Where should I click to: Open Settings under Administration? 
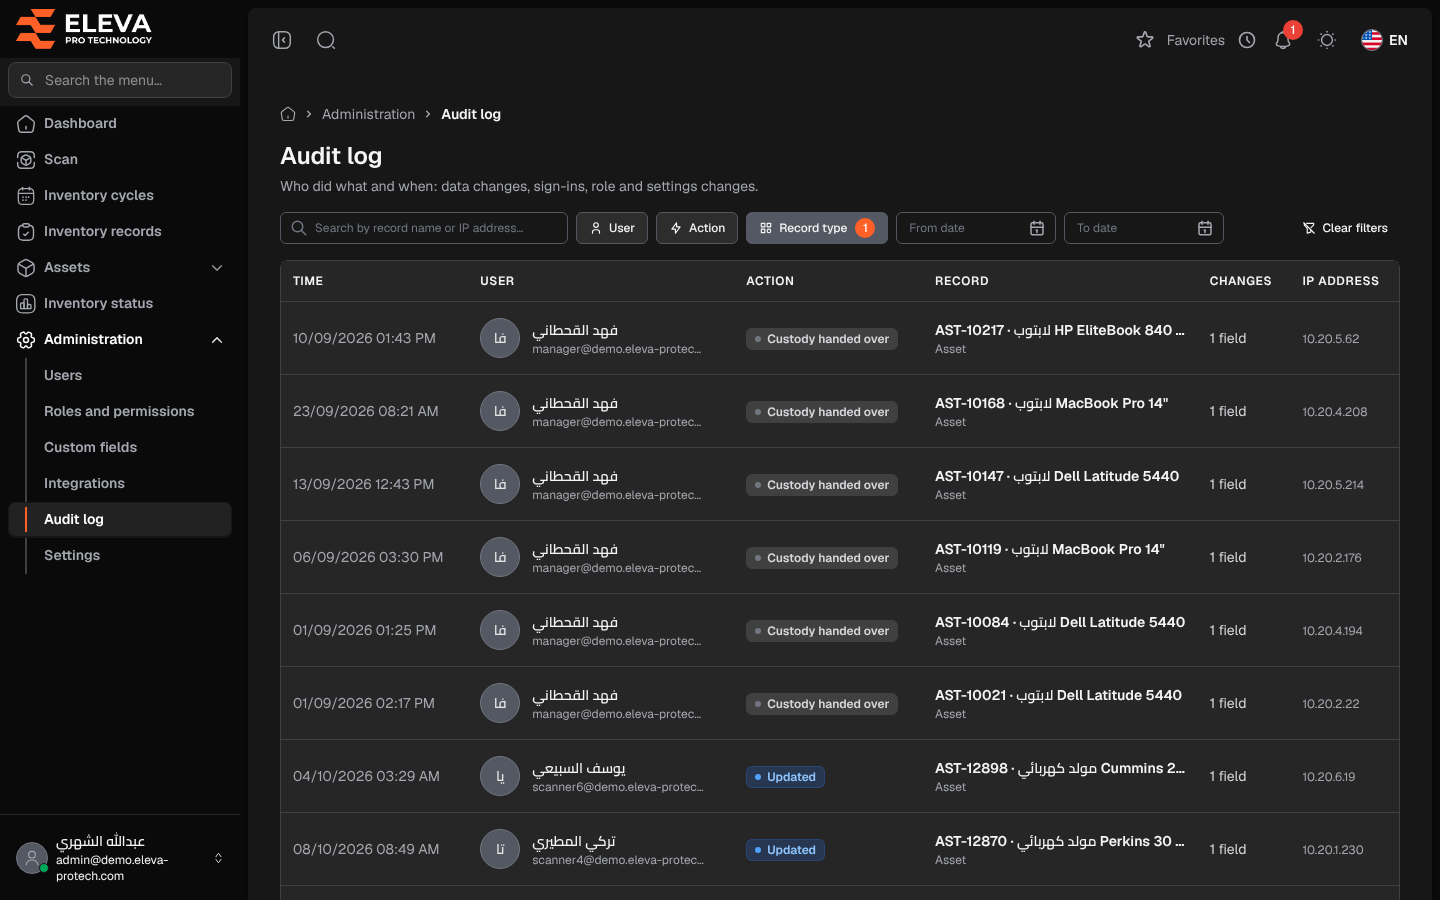tap(72, 555)
